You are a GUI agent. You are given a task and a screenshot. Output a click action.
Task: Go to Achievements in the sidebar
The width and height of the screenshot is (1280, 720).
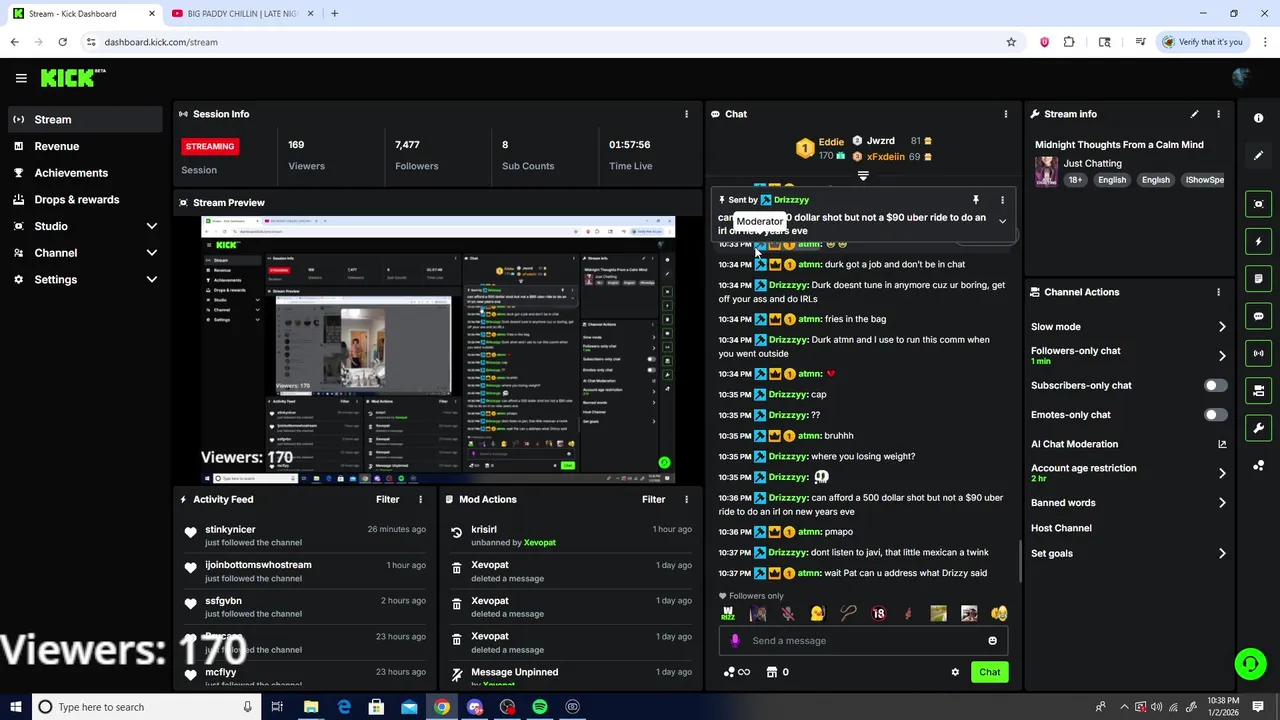point(84,173)
